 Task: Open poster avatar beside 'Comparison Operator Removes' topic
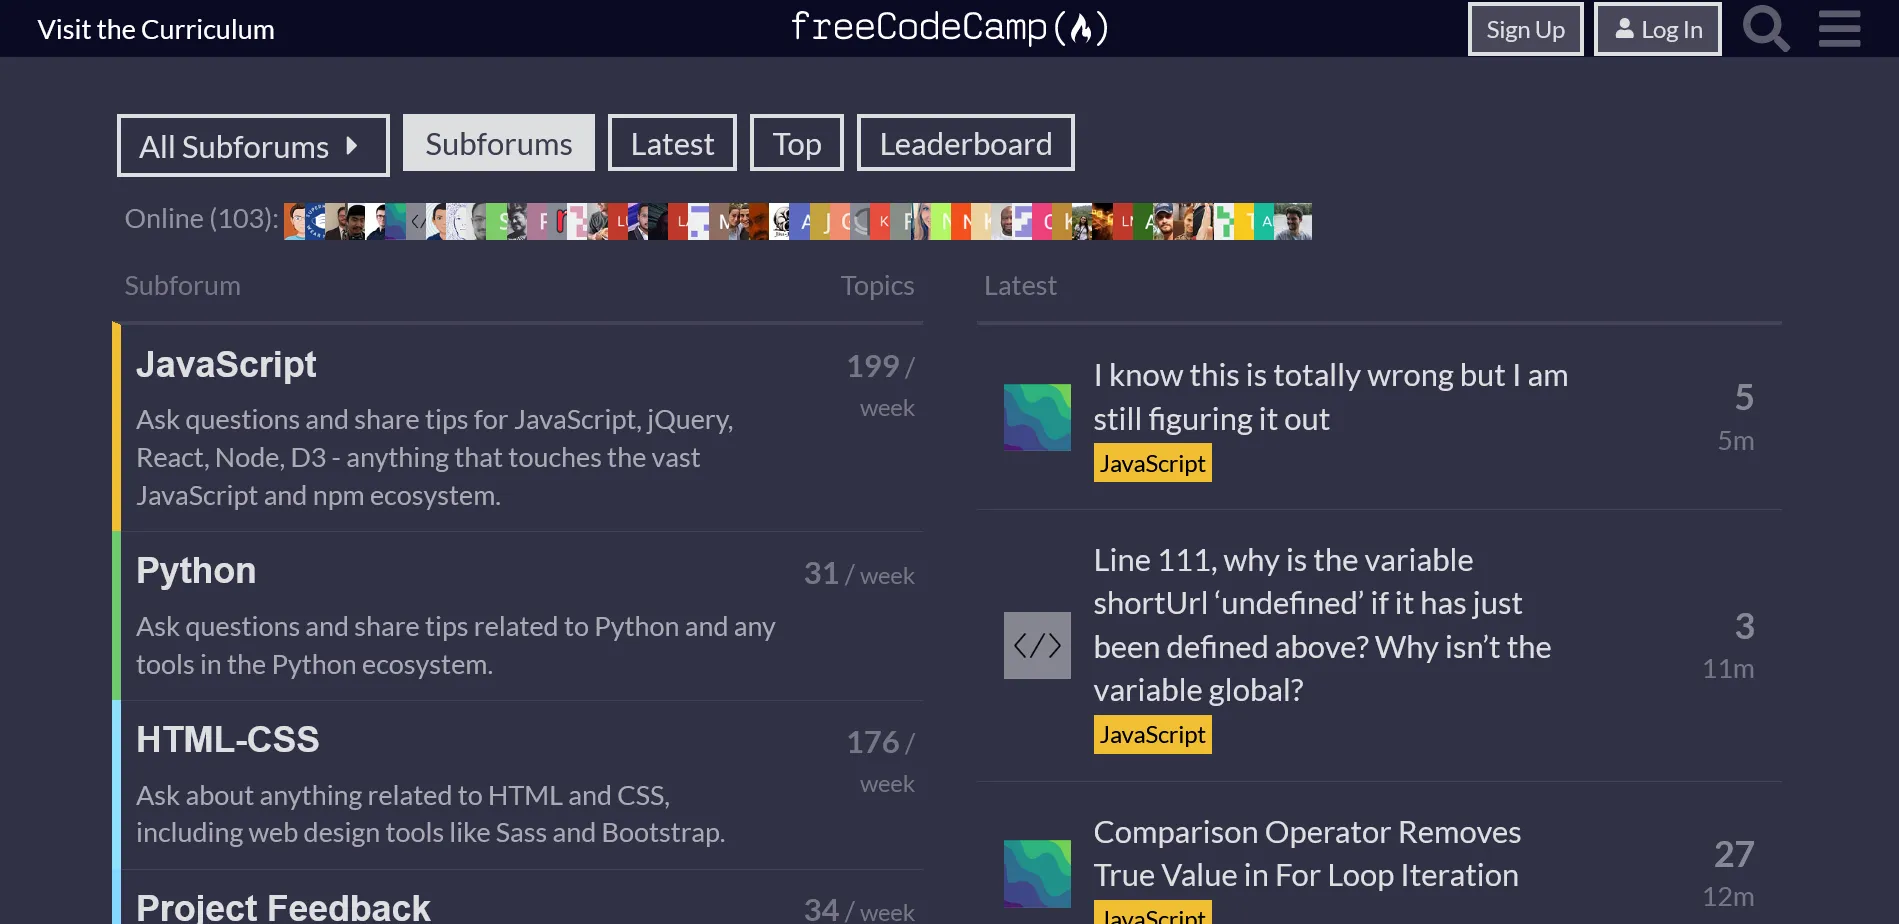pos(1037,873)
